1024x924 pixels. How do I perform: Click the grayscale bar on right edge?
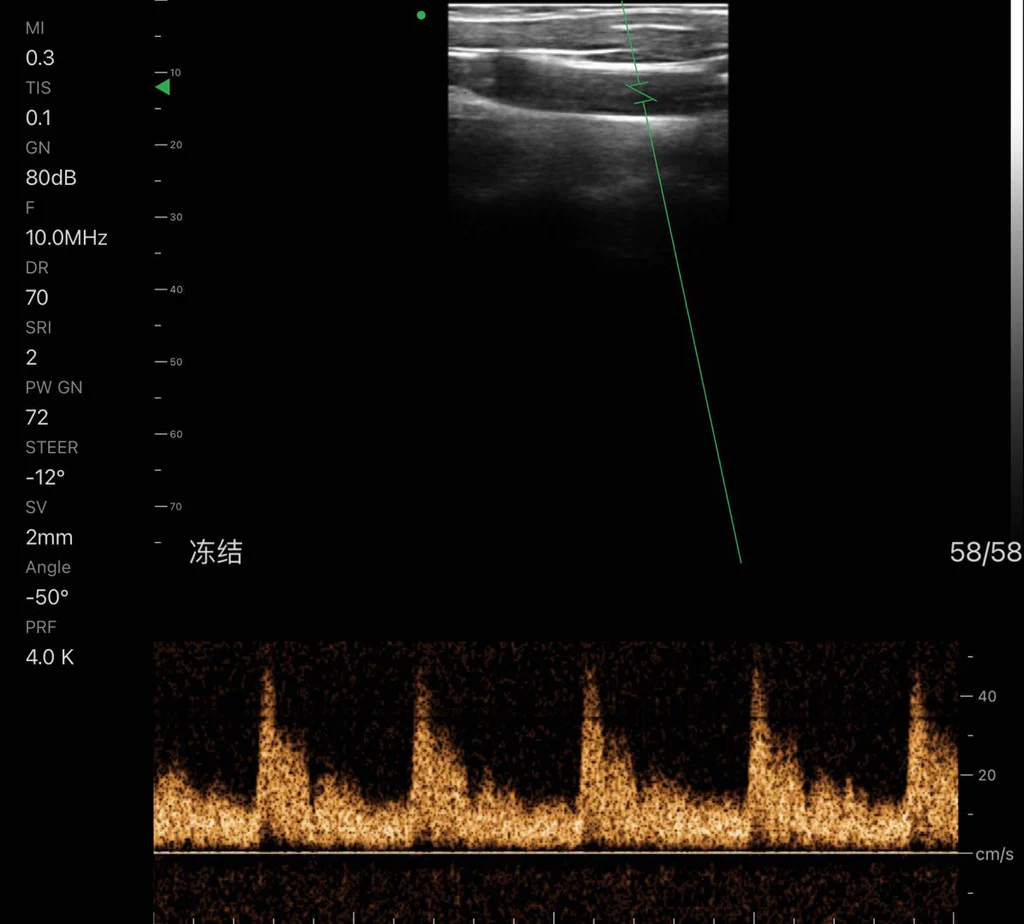coord(1017,261)
